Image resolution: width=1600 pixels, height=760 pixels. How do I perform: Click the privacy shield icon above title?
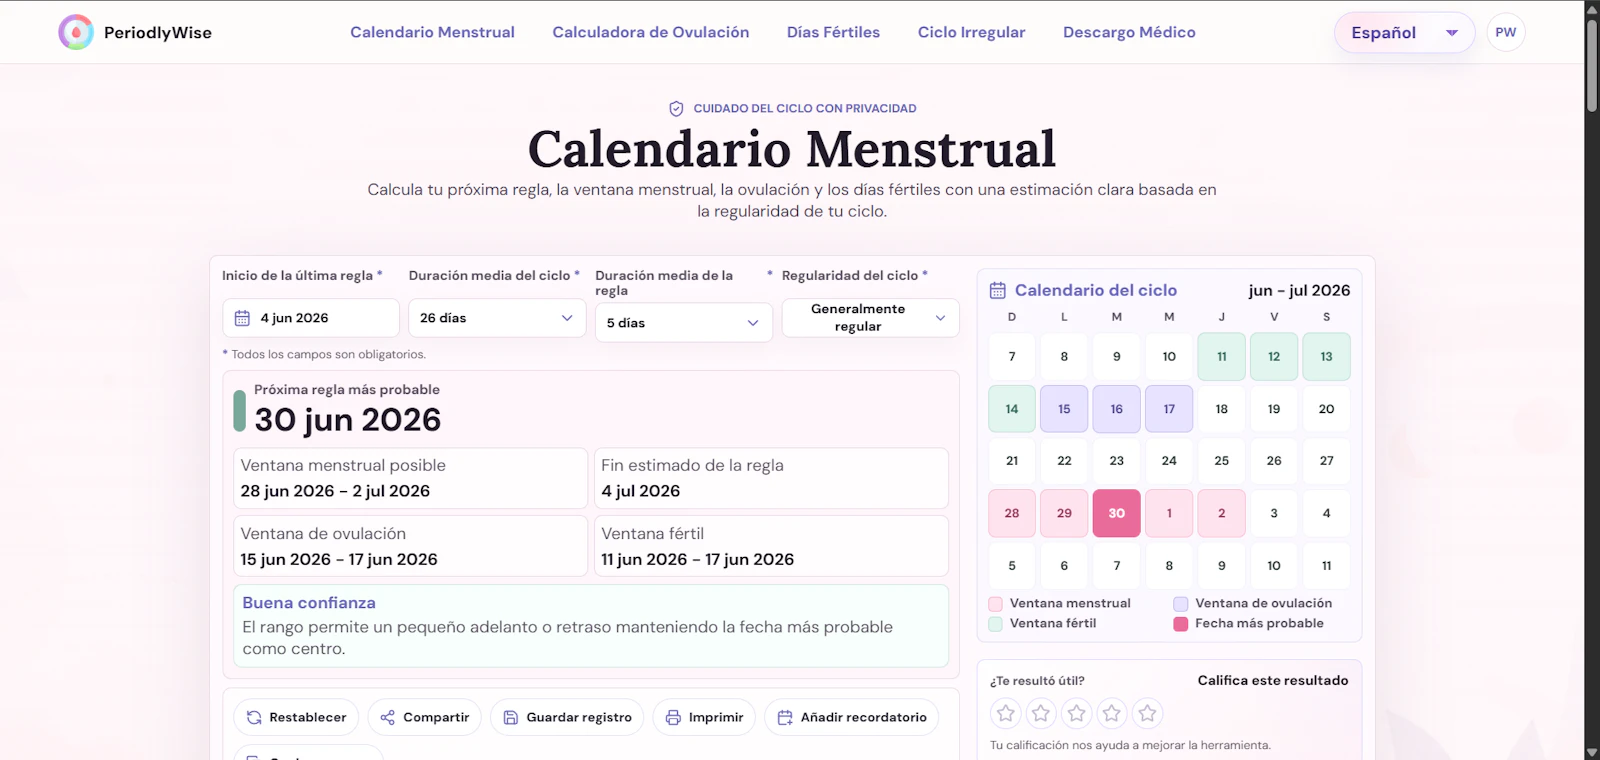pyautogui.click(x=676, y=108)
